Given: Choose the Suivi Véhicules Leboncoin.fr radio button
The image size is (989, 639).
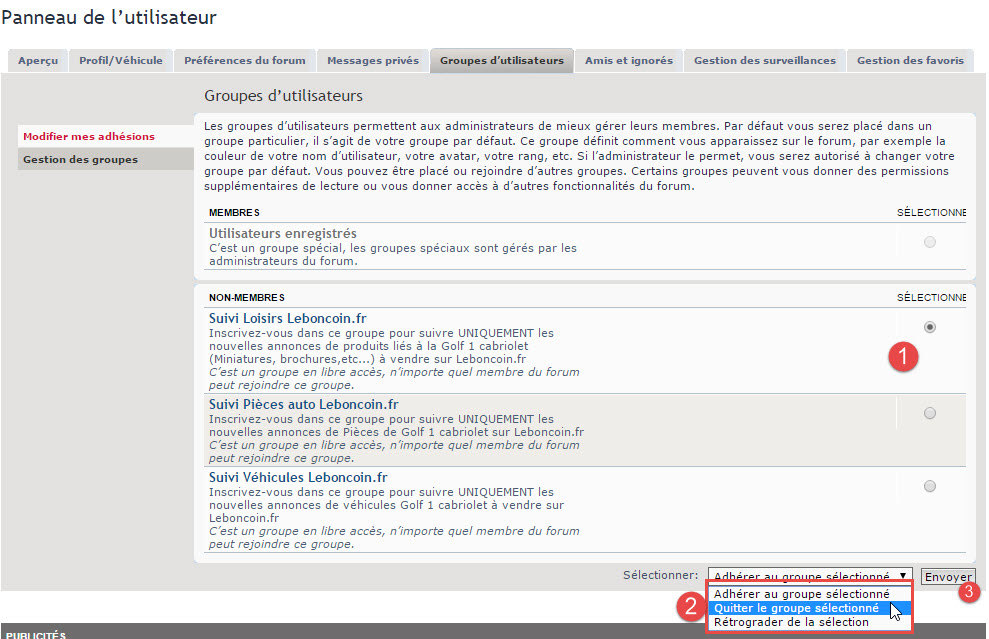Looking at the screenshot, I should tap(930, 486).
